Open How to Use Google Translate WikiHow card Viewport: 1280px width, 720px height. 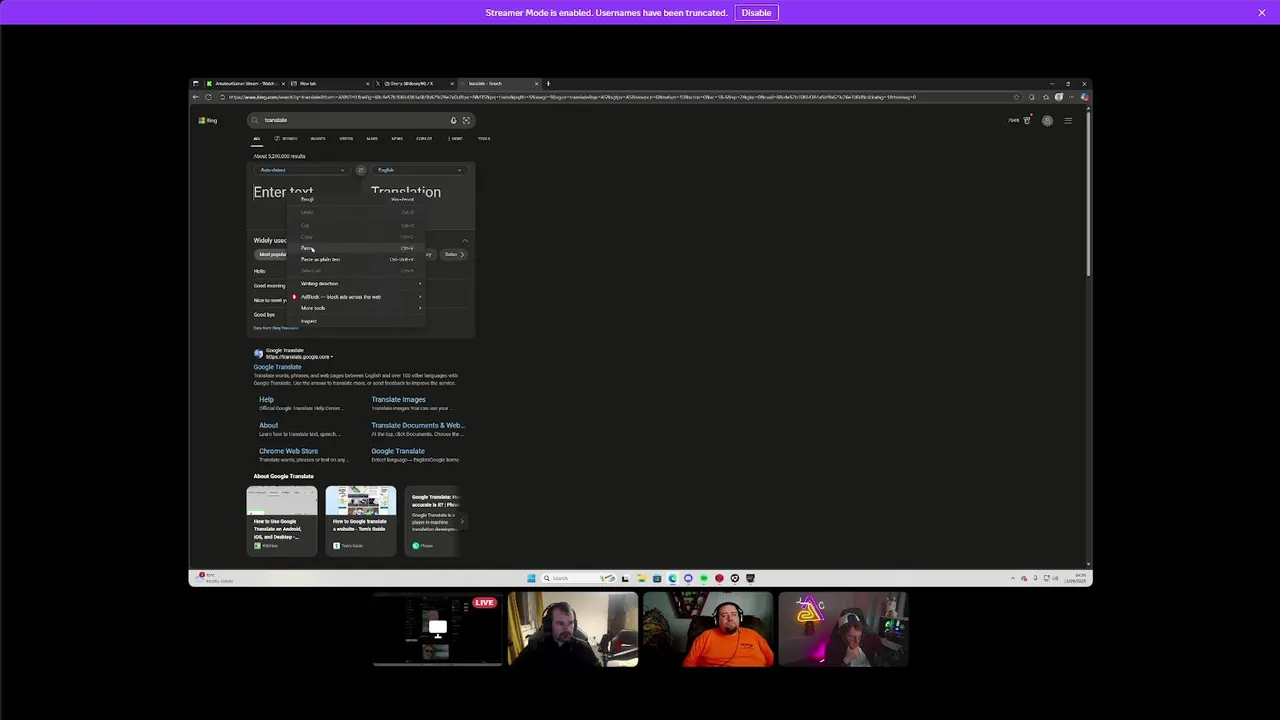point(282,520)
